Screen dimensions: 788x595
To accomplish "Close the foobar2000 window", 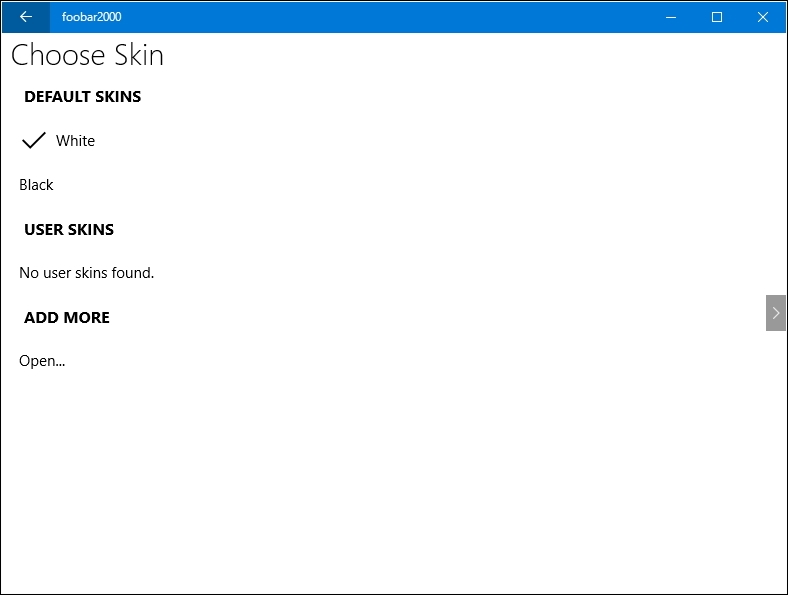I will [x=763, y=17].
